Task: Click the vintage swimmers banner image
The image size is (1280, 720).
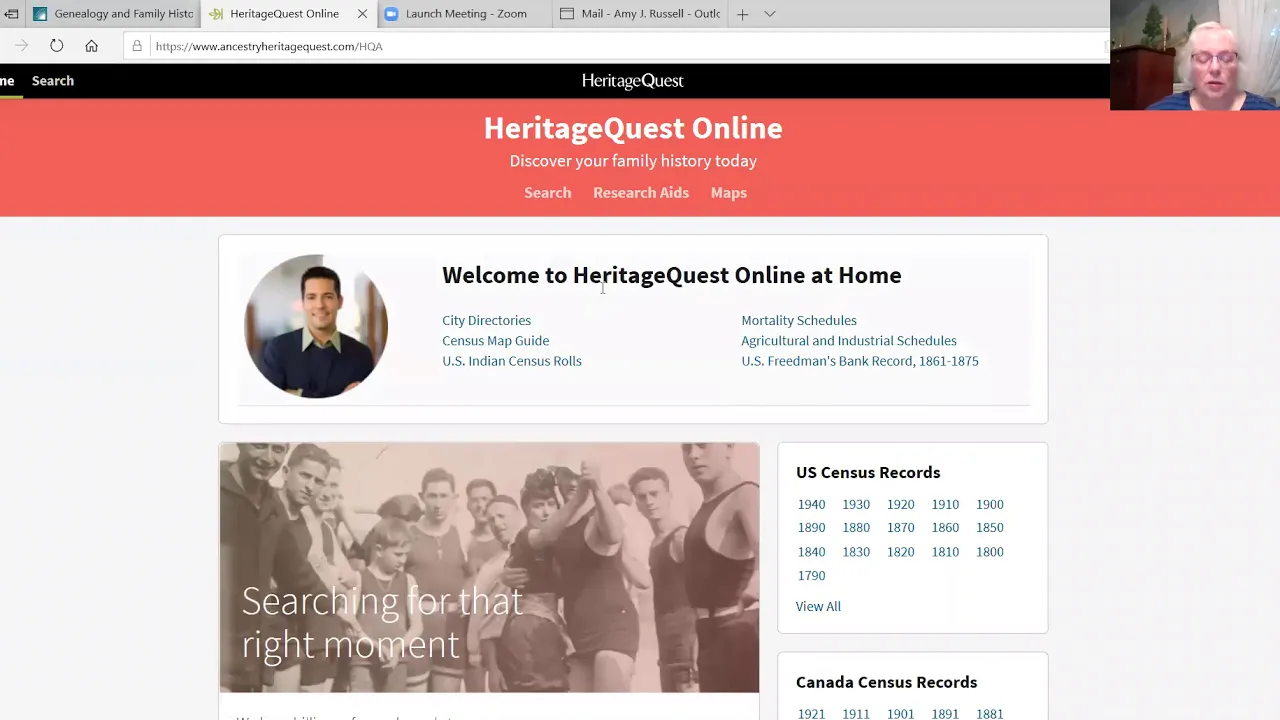Action: (489, 568)
